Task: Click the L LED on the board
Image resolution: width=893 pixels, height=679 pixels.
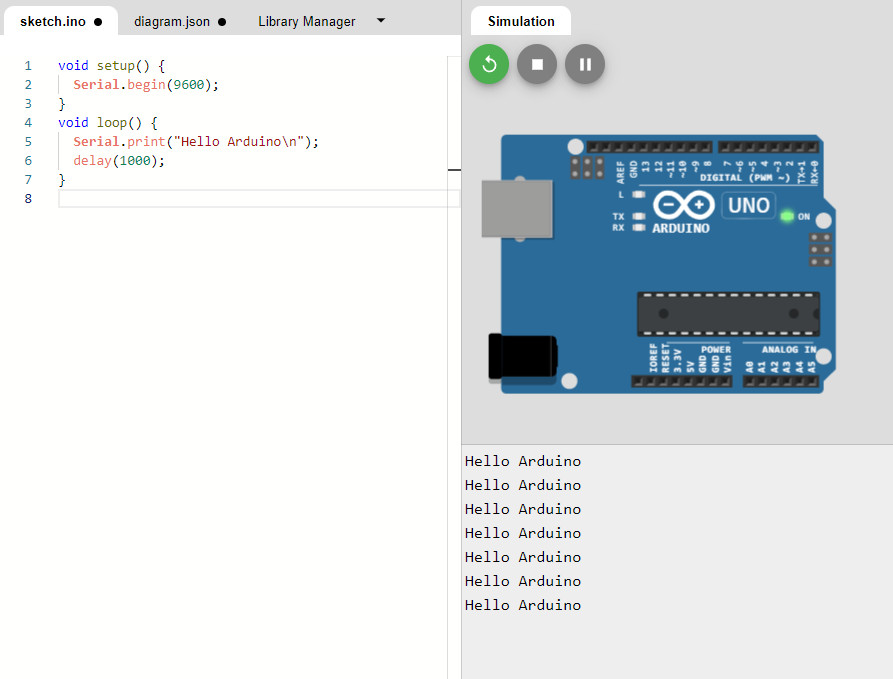Action: pos(638,194)
